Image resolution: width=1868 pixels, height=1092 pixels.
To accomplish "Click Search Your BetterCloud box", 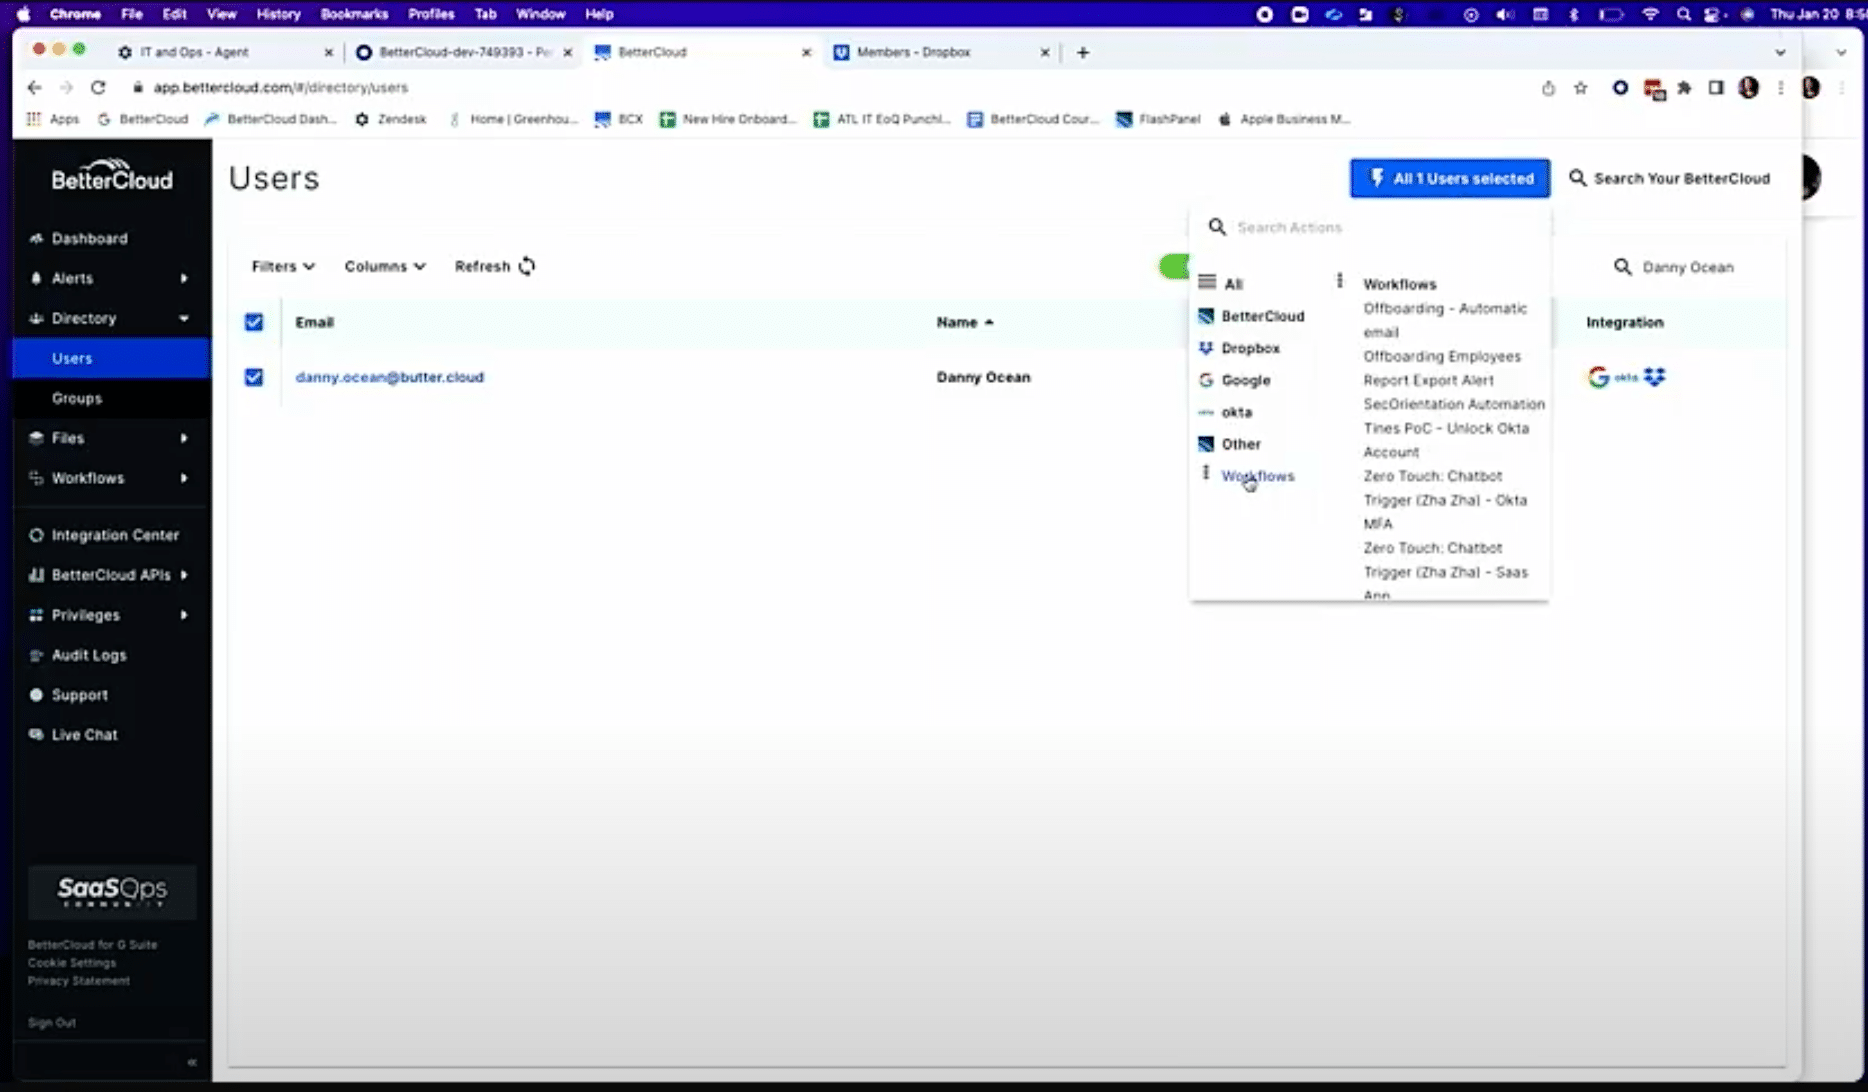I will coord(1670,178).
